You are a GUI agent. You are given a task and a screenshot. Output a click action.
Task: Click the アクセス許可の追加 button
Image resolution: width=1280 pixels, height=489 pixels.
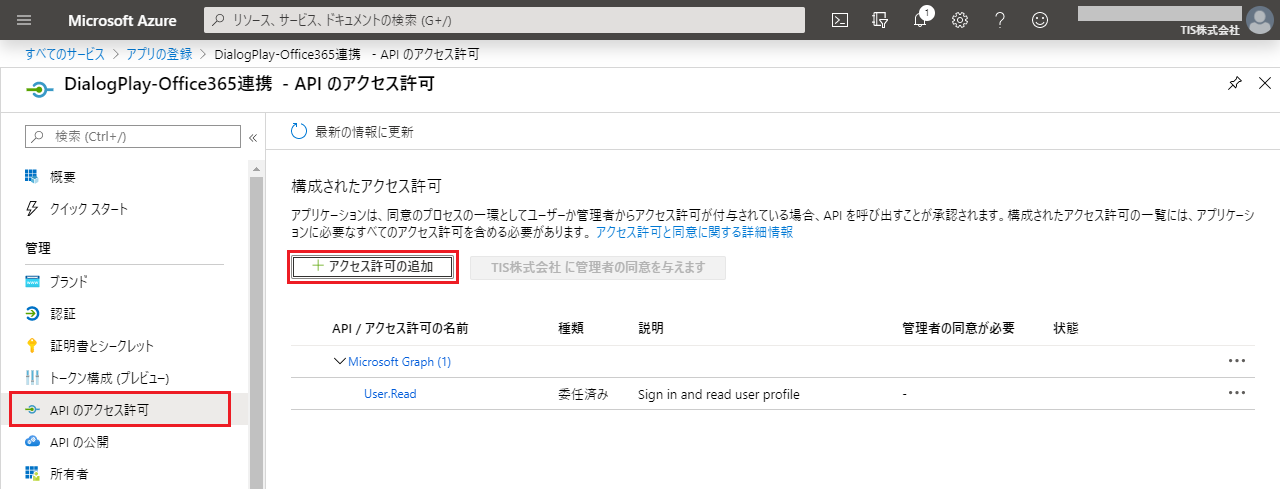pos(373,267)
